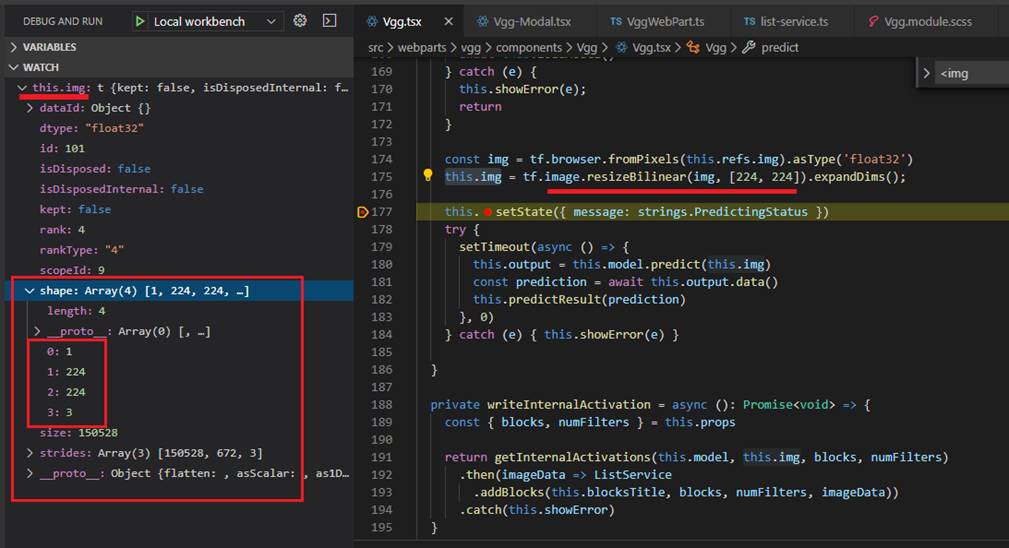Click src in the breadcrumb
The width and height of the screenshot is (1009, 548).
375,48
